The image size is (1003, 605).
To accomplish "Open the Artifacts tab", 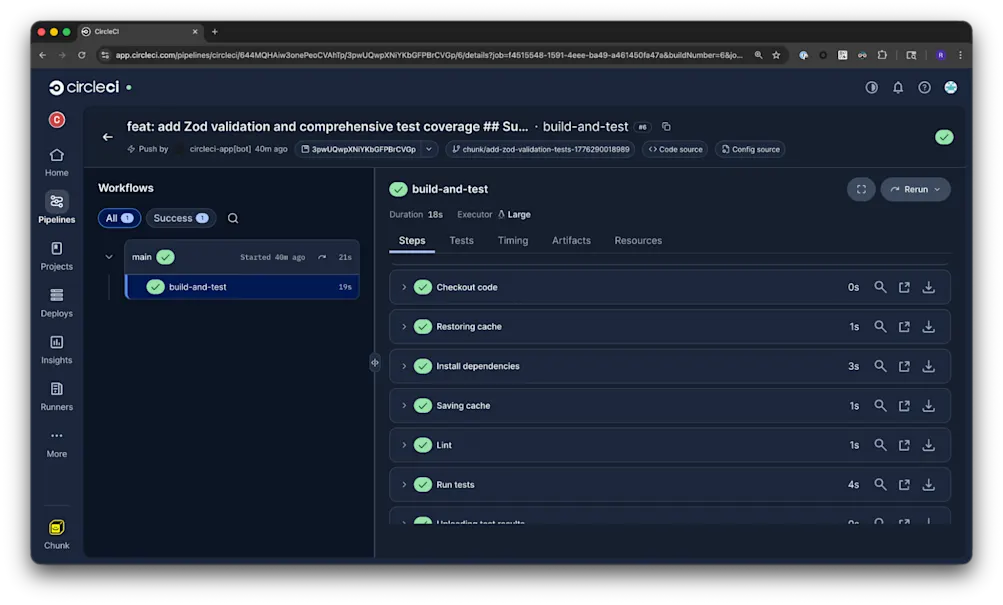I will click(571, 240).
